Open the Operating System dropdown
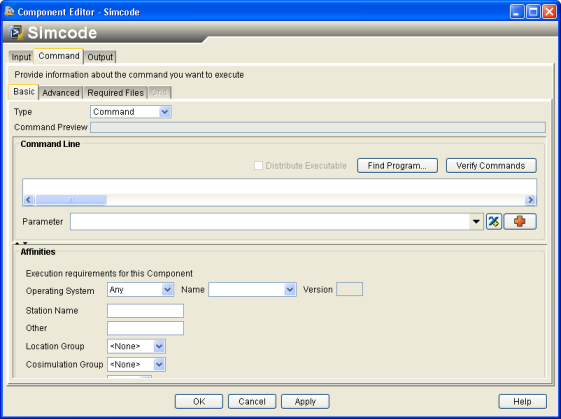 tap(140, 289)
